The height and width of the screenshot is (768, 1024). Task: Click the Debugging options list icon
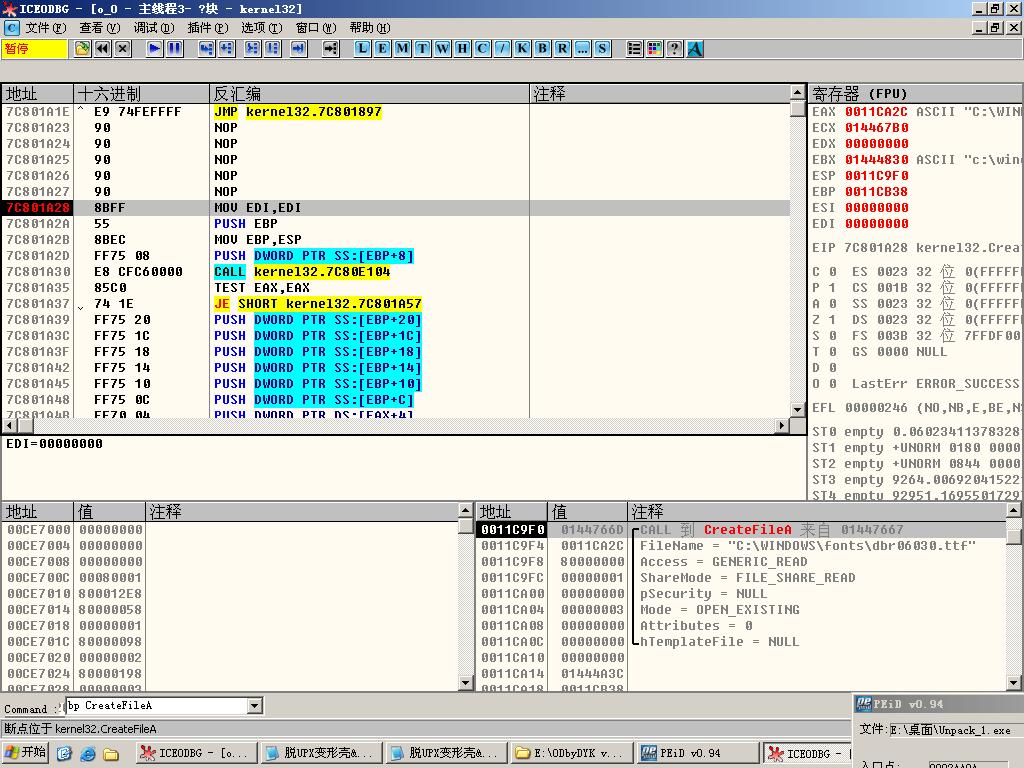tap(634, 48)
